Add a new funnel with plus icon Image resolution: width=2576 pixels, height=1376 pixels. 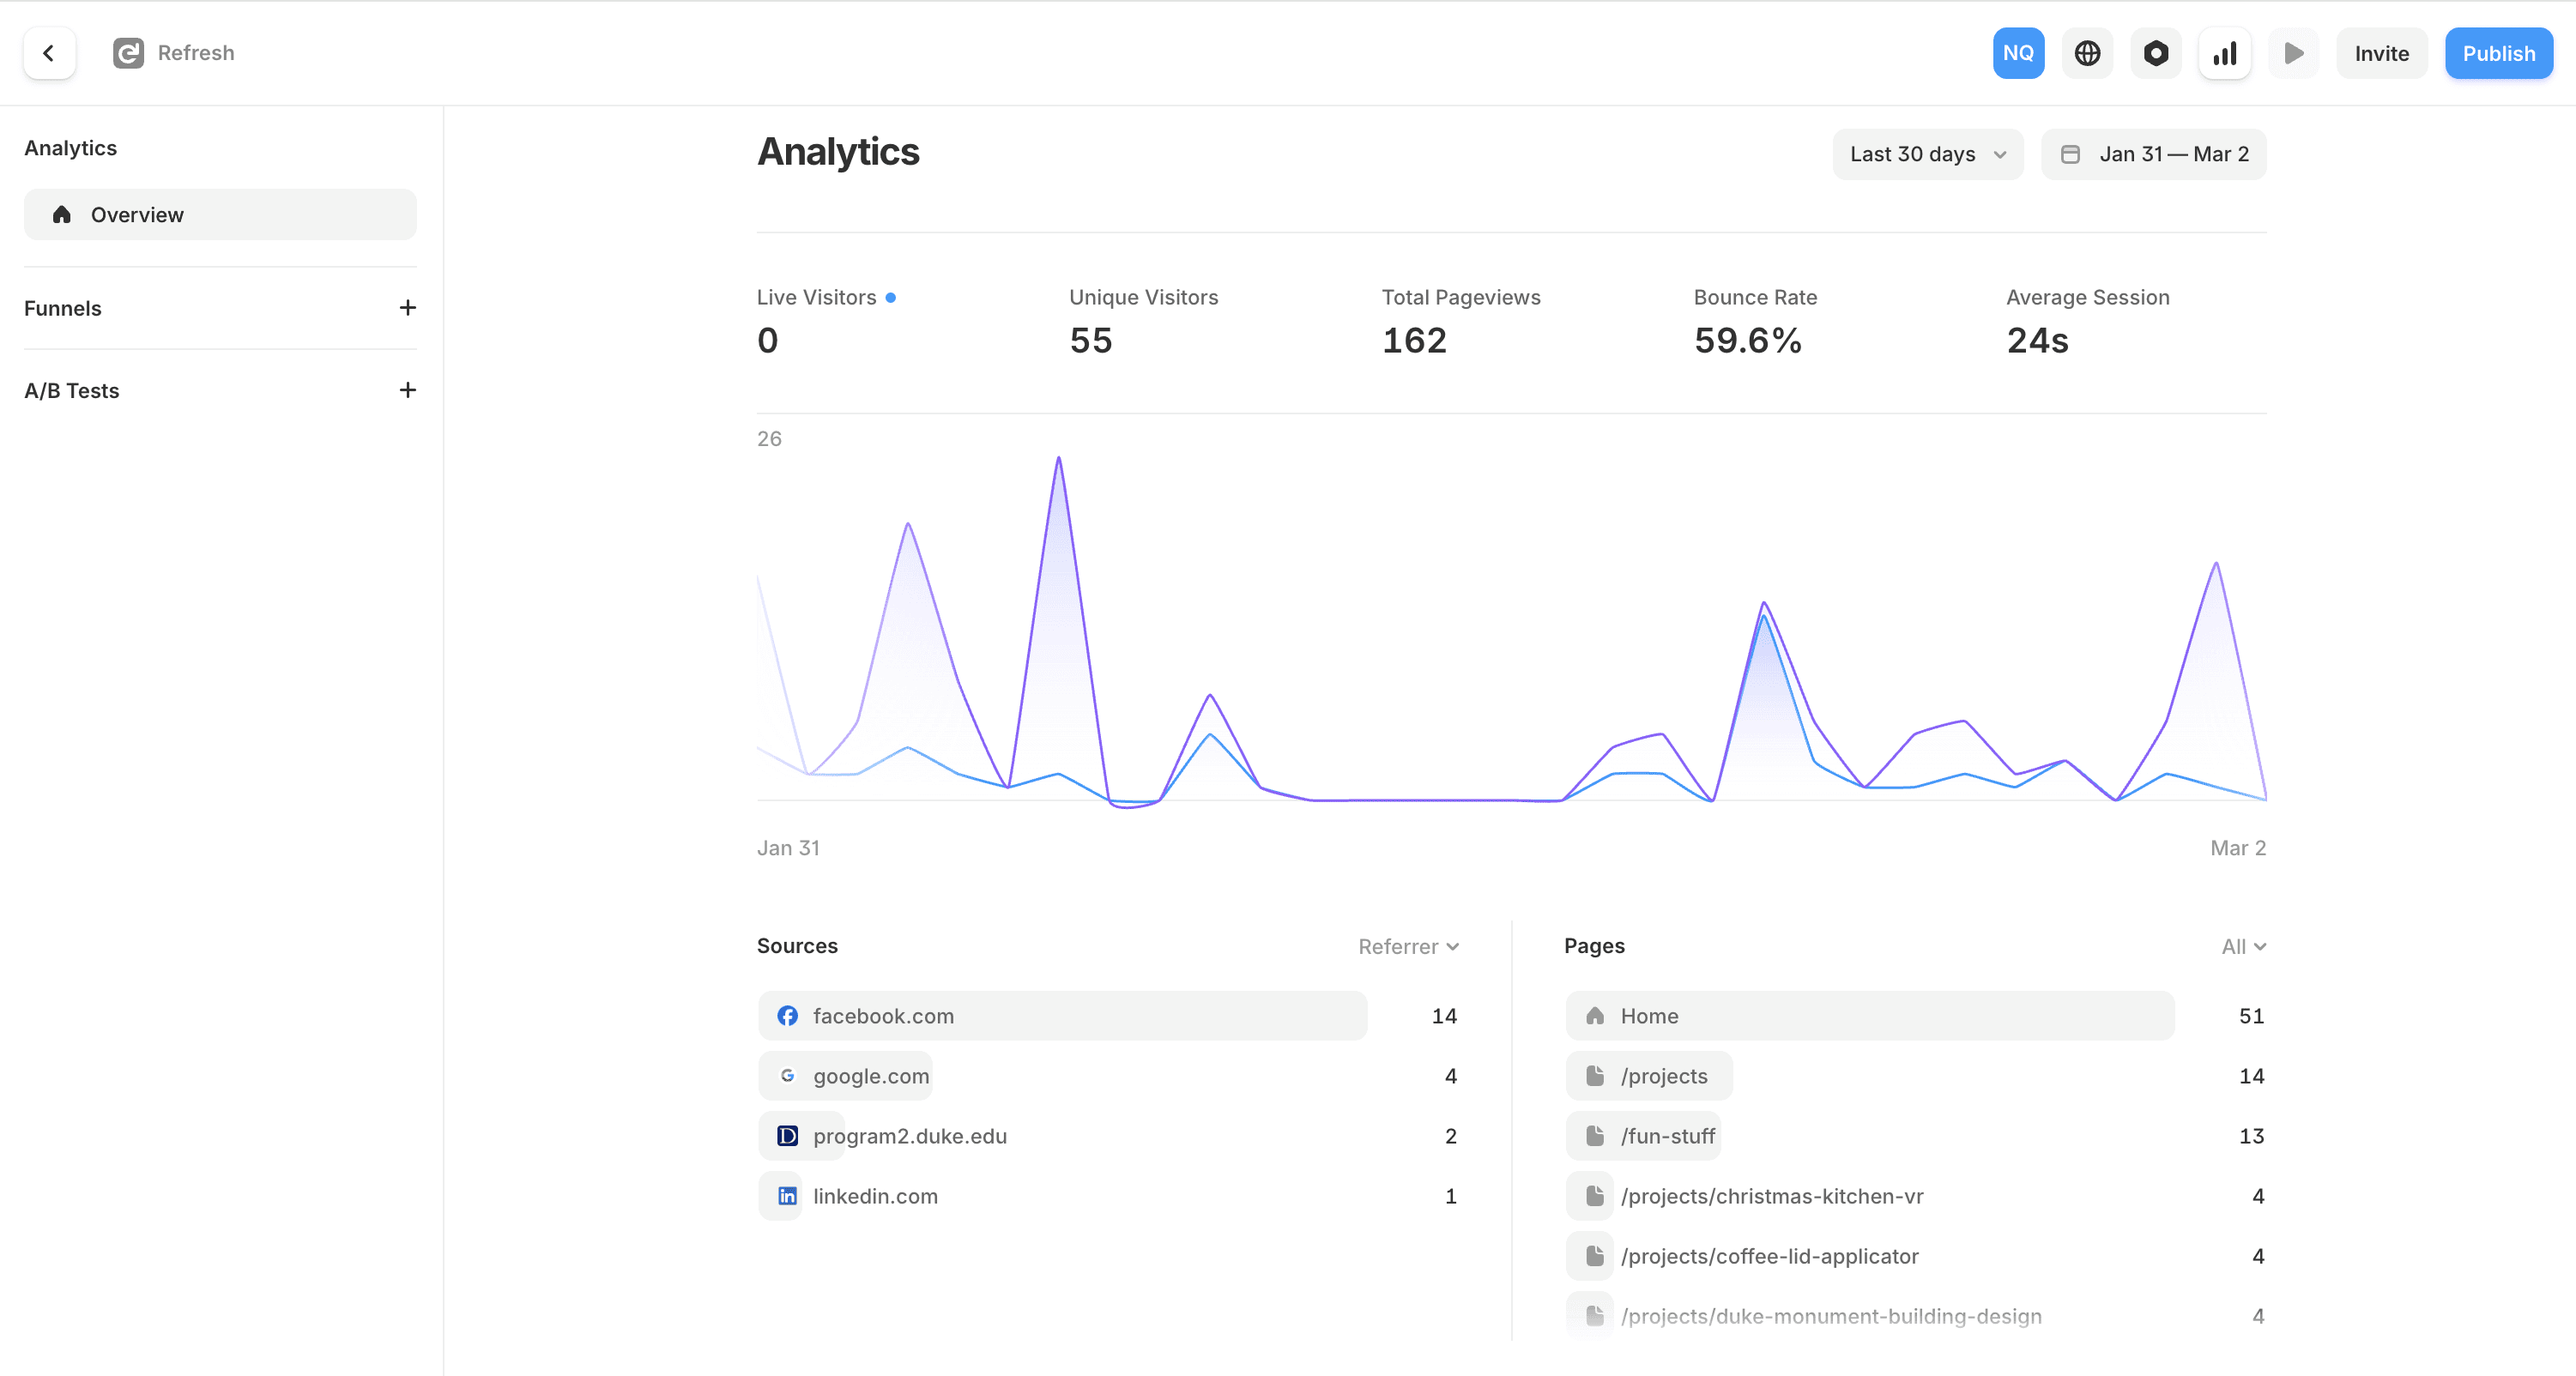407,308
